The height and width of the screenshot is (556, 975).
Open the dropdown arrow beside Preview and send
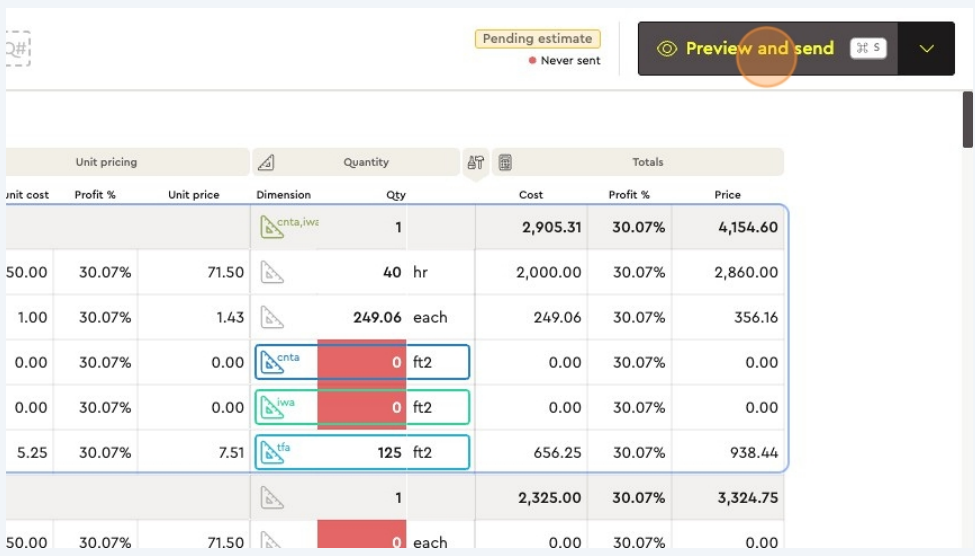click(x=926, y=49)
